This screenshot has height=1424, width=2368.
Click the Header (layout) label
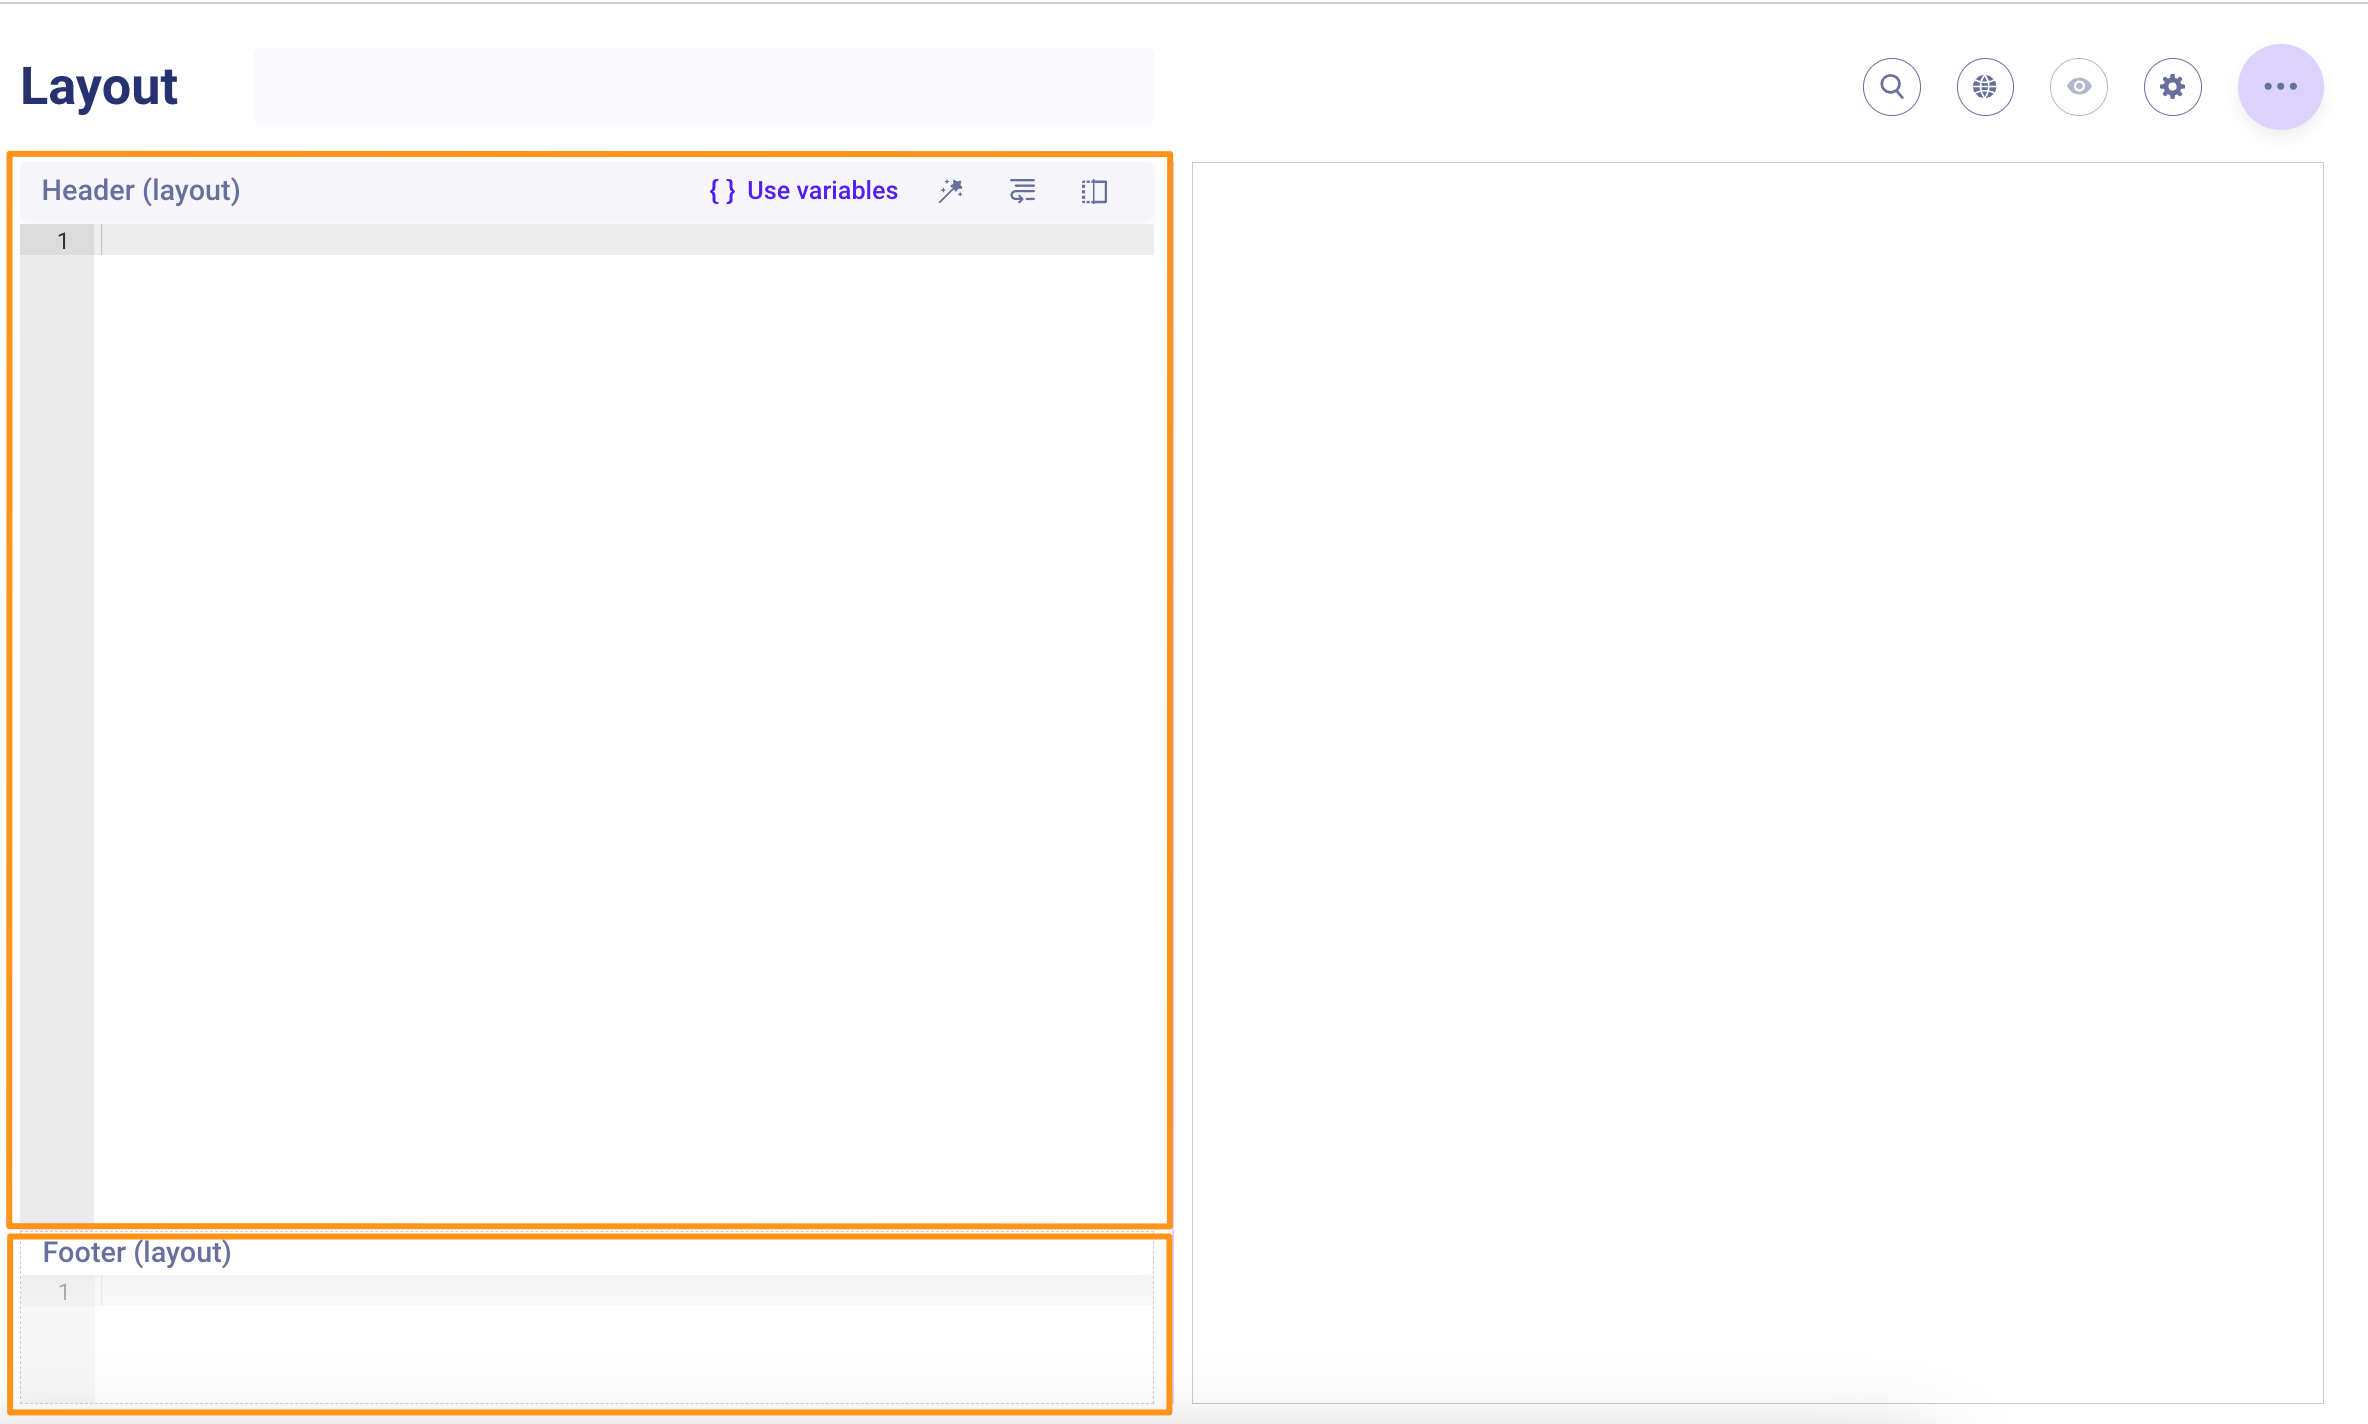[141, 190]
